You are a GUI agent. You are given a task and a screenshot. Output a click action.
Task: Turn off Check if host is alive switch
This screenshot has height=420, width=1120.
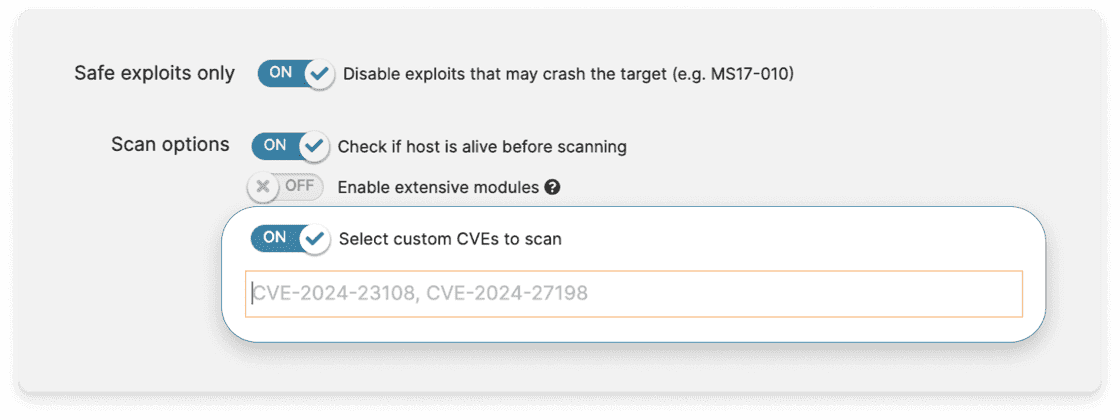(290, 146)
